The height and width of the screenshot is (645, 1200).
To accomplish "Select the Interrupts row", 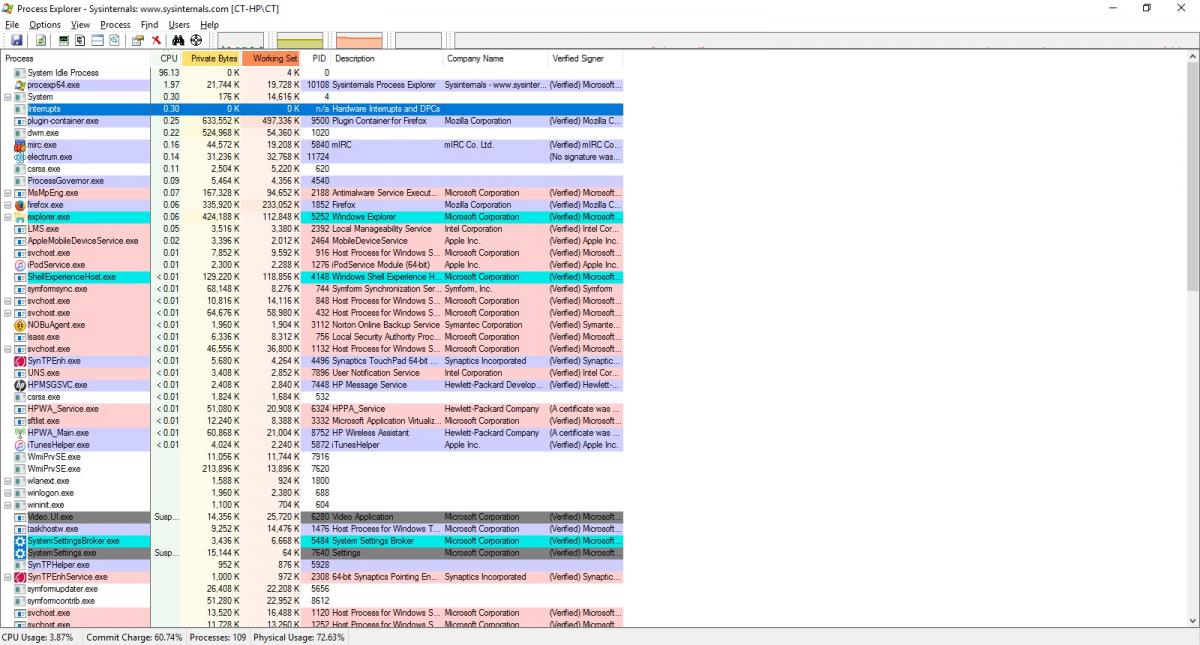I will click(311, 109).
